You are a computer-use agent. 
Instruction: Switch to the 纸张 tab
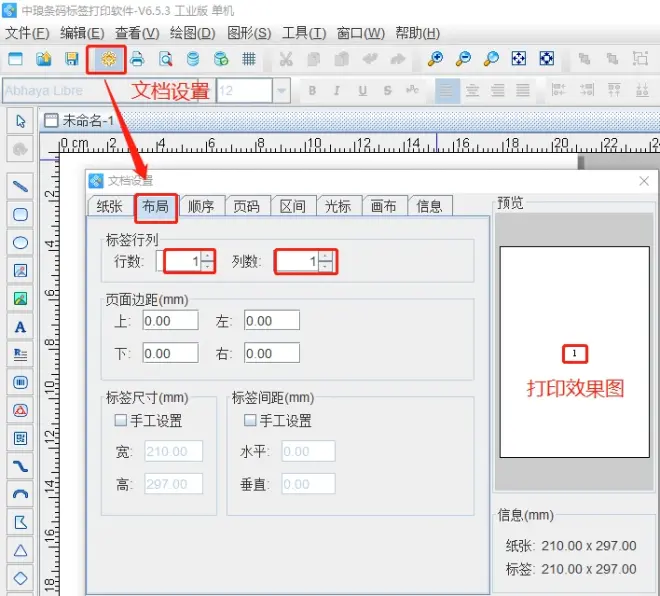click(x=109, y=206)
